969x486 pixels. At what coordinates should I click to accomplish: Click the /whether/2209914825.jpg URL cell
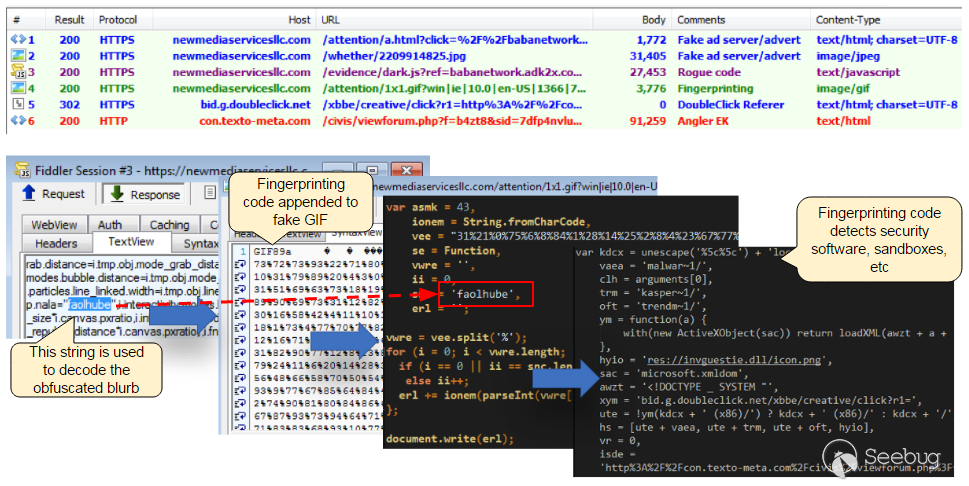coord(394,56)
